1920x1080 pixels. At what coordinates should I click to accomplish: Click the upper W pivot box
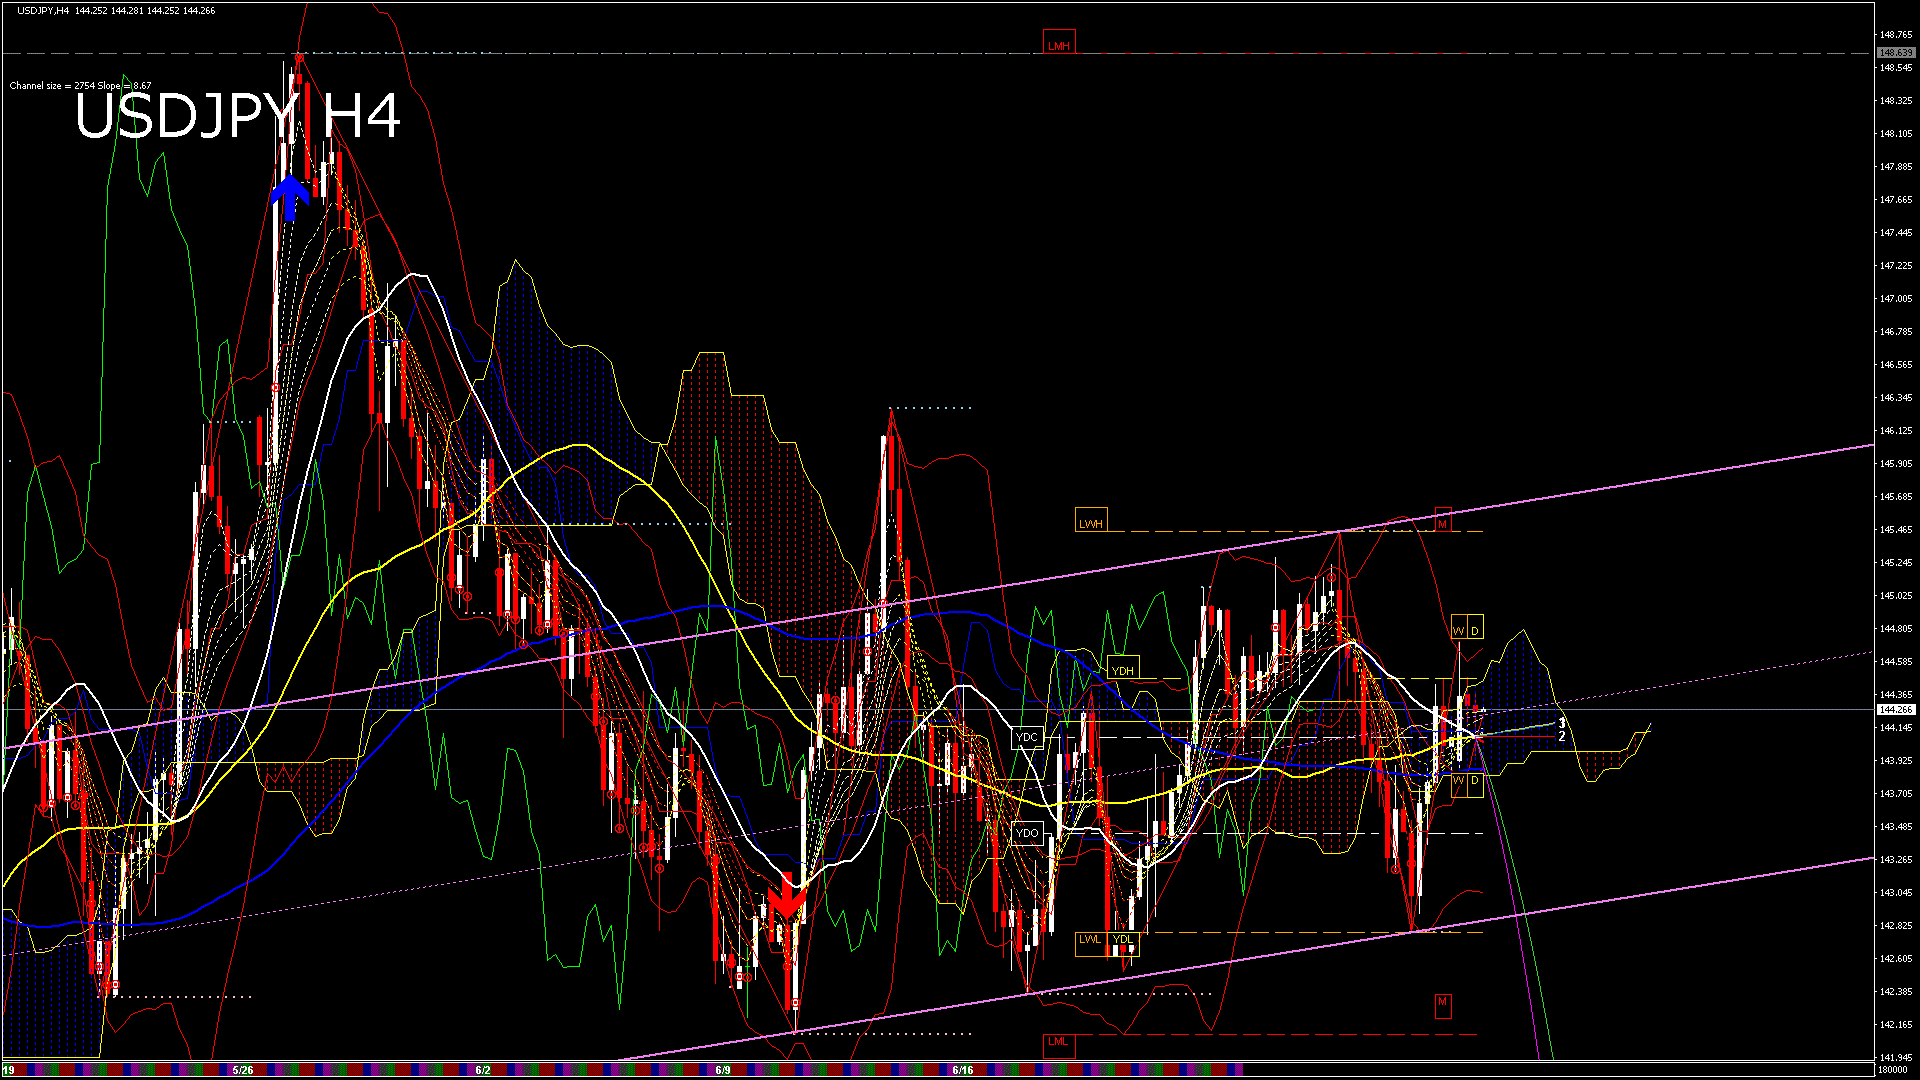click(x=1458, y=630)
